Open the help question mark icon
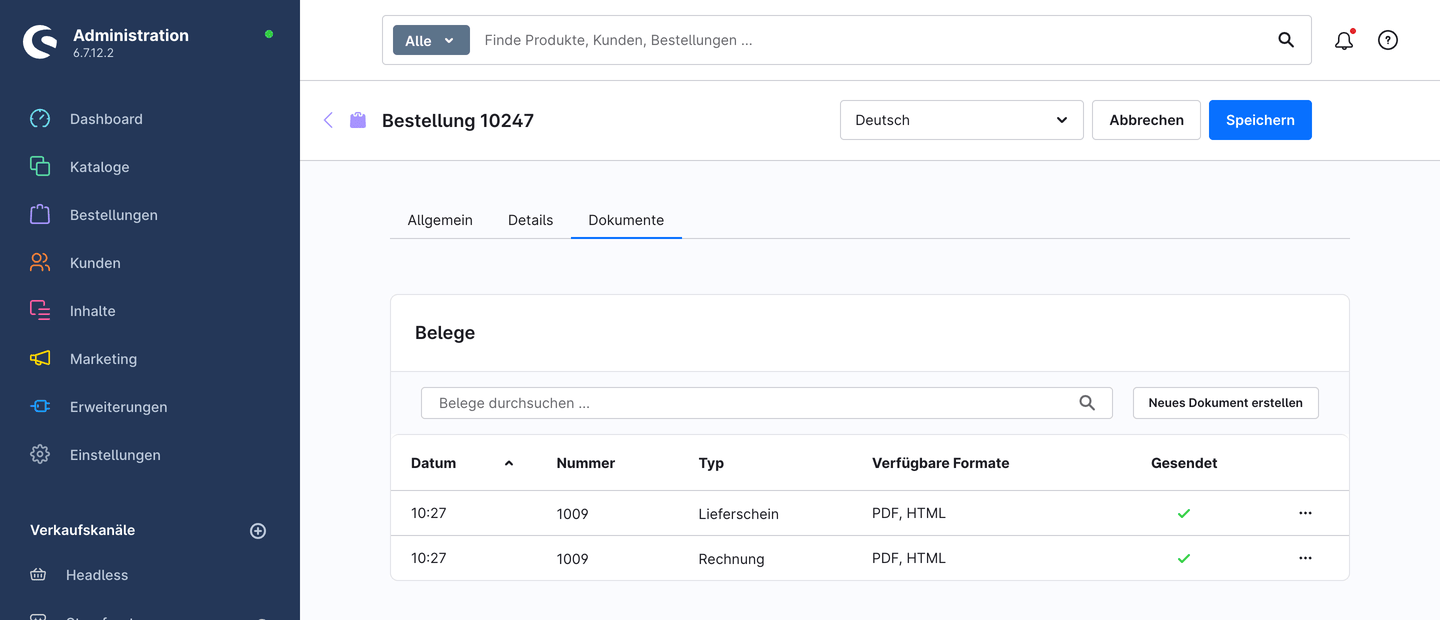The height and width of the screenshot is (620, 1440). pos(1388,40)
